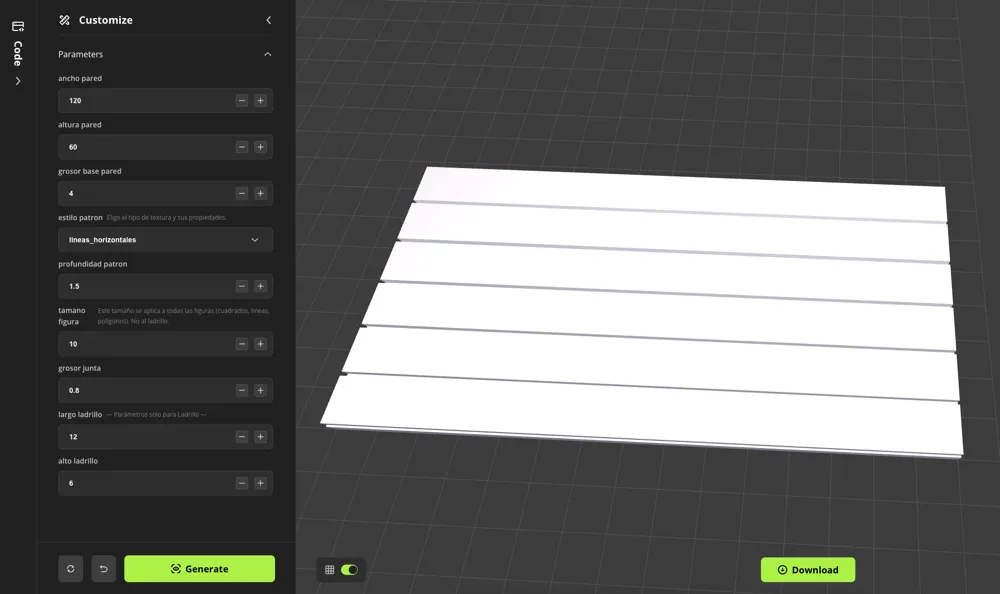Collapse the Customize sidebar with the chevron

pyautogui.click(x=267, y=19)
